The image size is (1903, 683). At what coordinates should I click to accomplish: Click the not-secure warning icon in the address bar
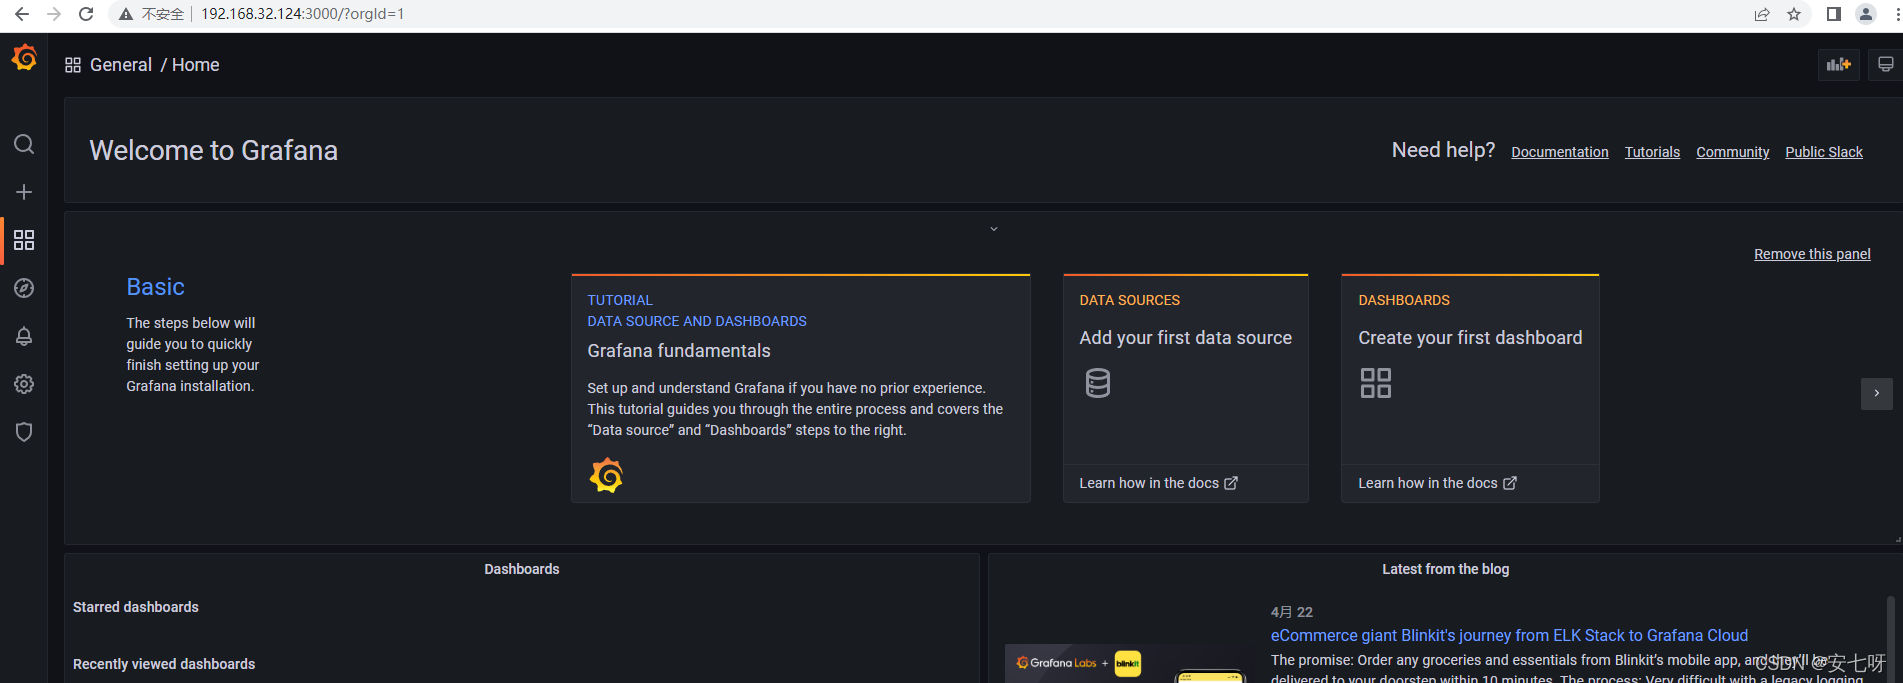pos(126,14)
